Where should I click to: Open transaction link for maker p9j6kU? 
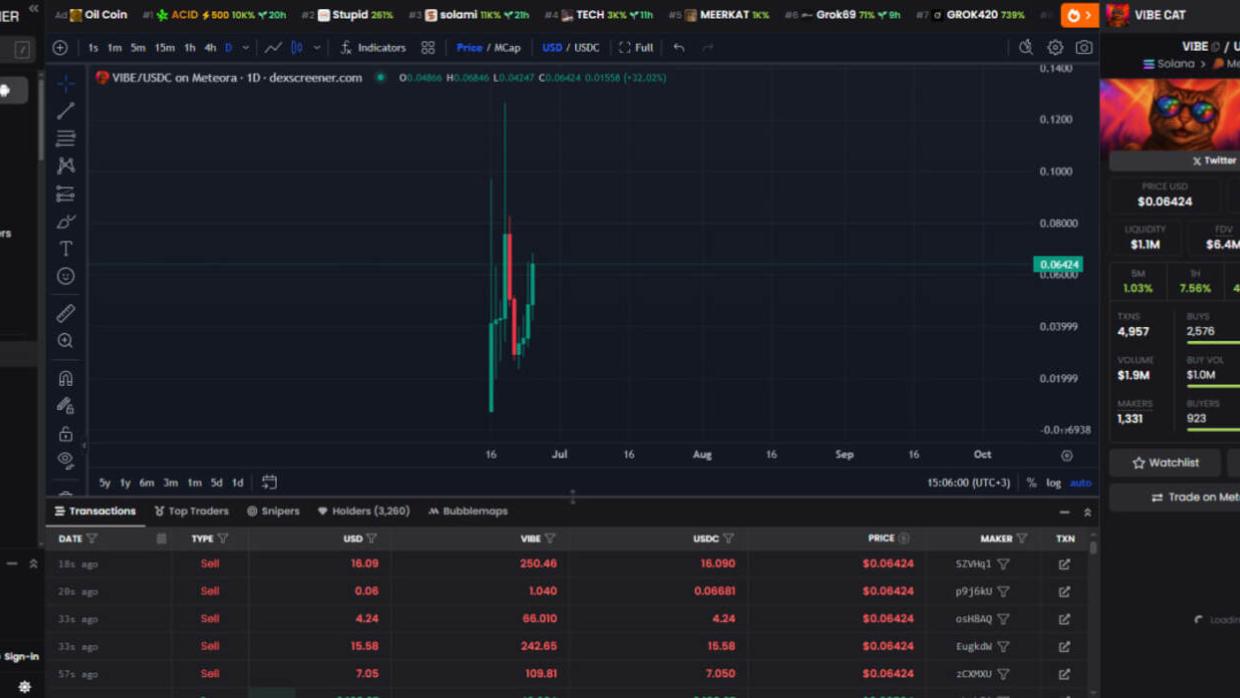[x=1064, y=591]
